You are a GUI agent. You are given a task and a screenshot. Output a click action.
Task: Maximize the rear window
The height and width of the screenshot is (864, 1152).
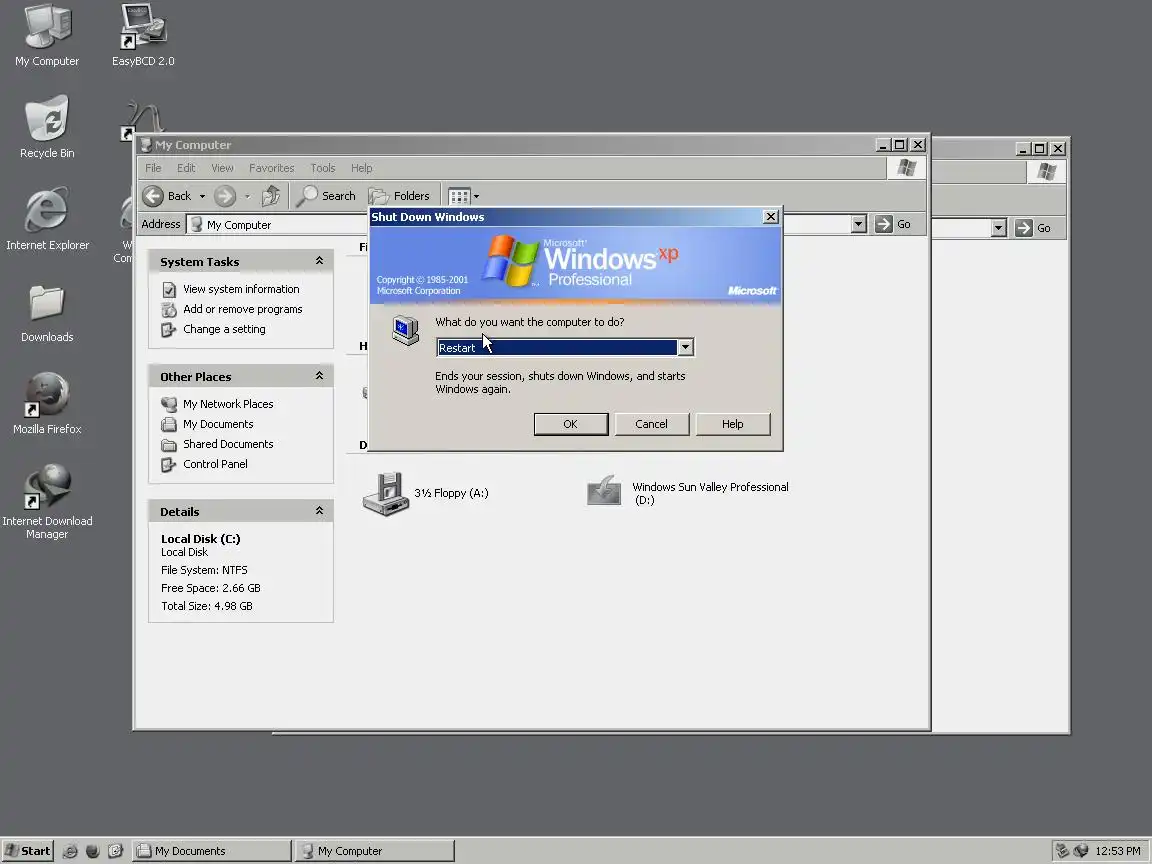point(1039,148)
